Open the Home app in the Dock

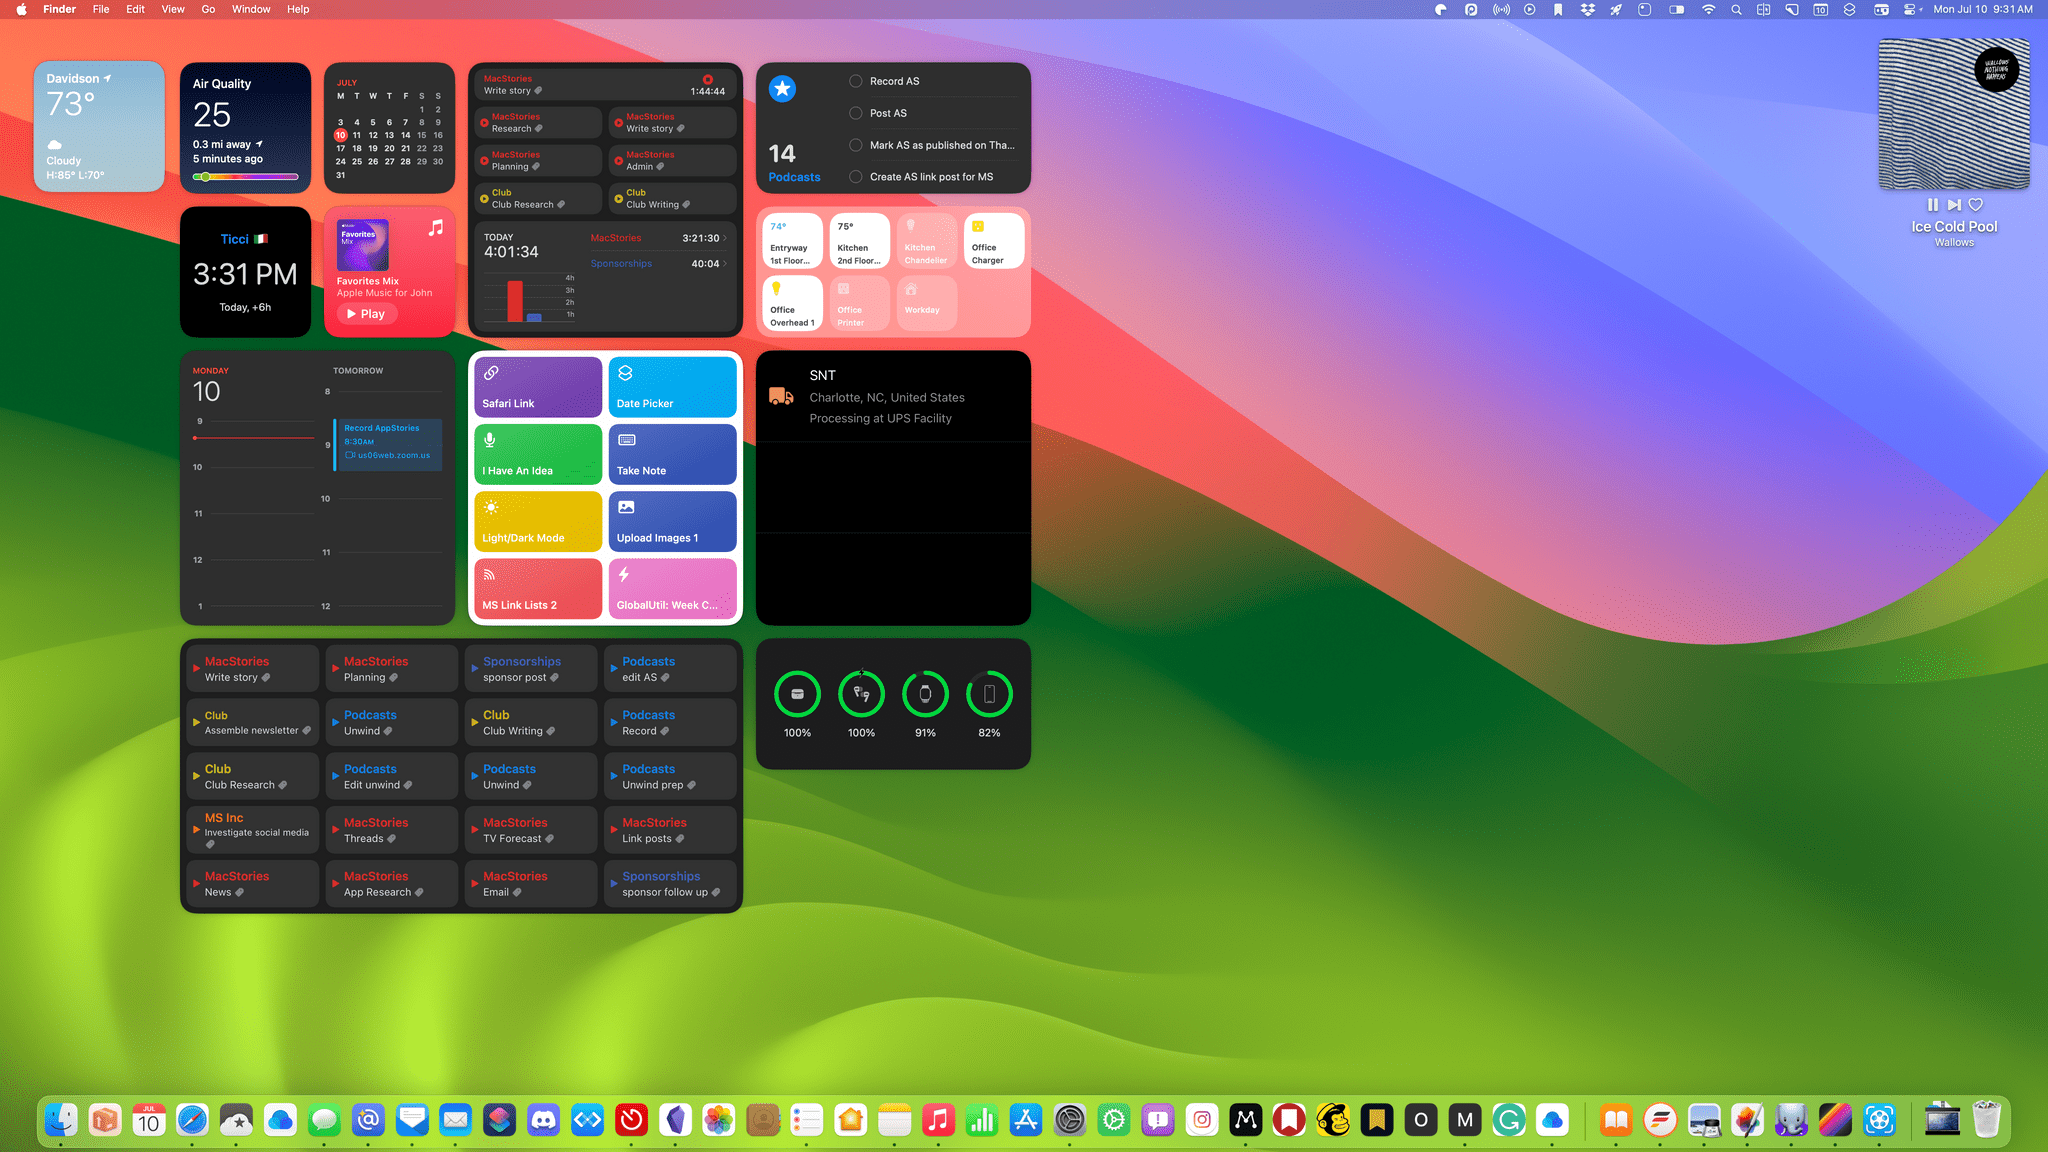pyautogui.click(x=850, y=1120)
